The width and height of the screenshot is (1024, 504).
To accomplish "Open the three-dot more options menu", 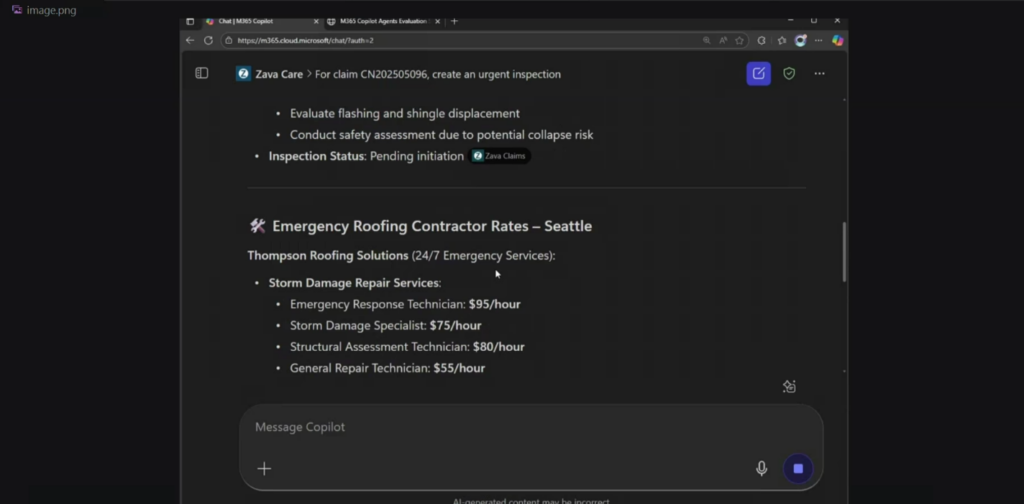I will tap(819, 73).
